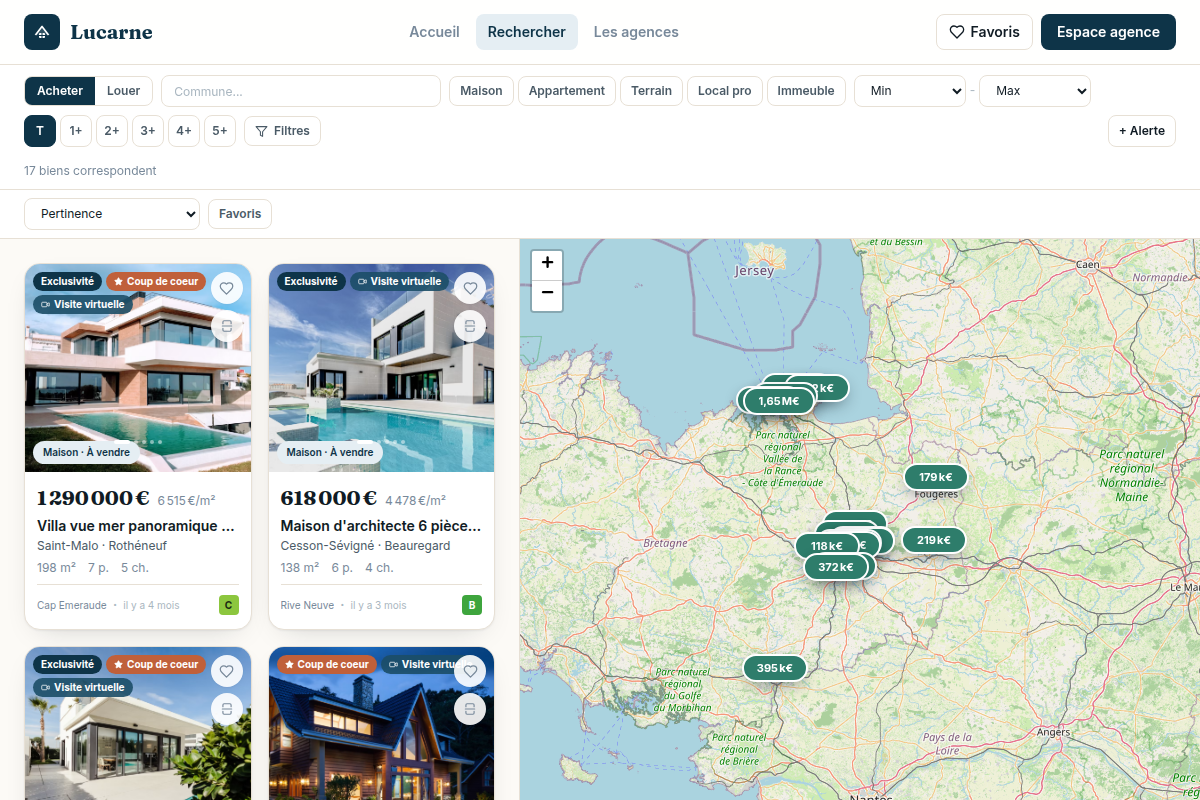
Task: Open Espace agence
Action: [x=1108, y=32]
